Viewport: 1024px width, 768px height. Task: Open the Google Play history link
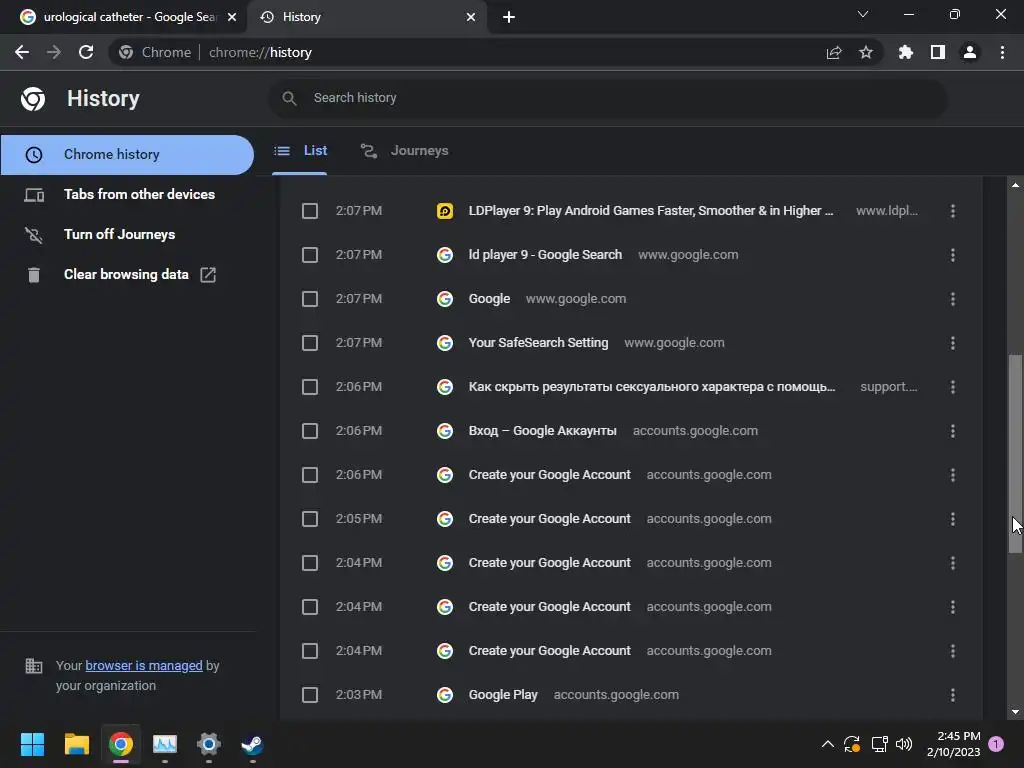[x=503, y=695]
